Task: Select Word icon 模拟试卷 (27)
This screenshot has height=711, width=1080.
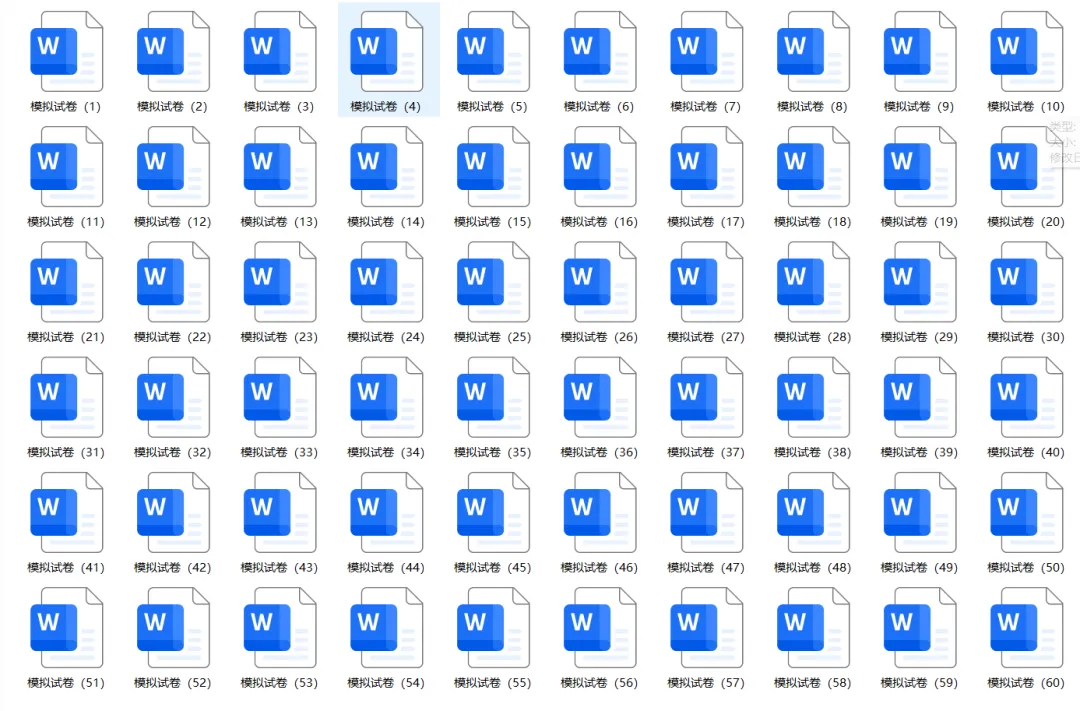Action: click(707, 282)
